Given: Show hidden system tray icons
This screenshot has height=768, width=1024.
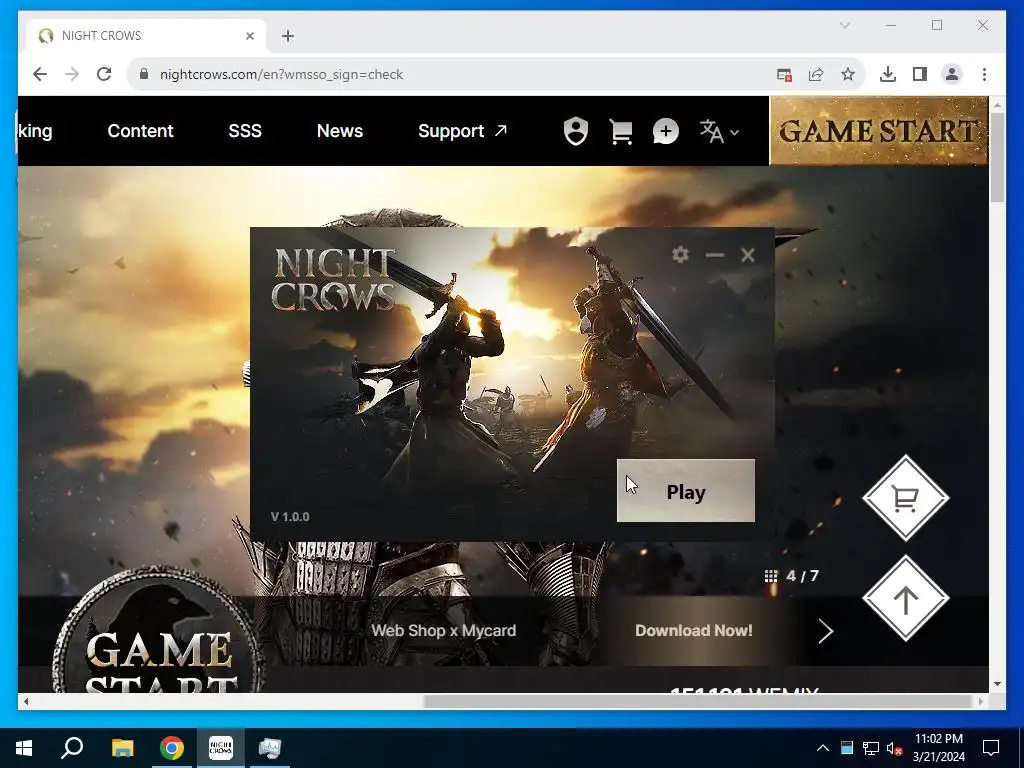Looking at the screenshot, I should tap(822, 748).
